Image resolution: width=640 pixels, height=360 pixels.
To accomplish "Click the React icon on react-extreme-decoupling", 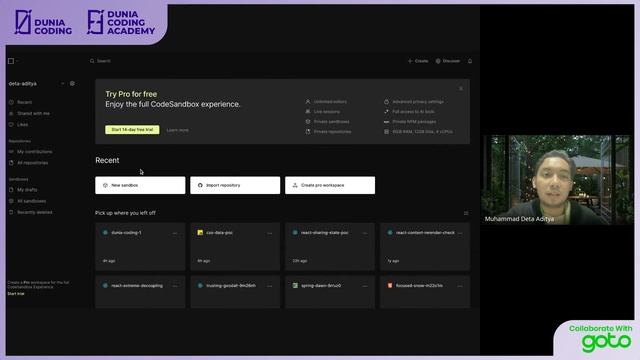I will point(105,285).
